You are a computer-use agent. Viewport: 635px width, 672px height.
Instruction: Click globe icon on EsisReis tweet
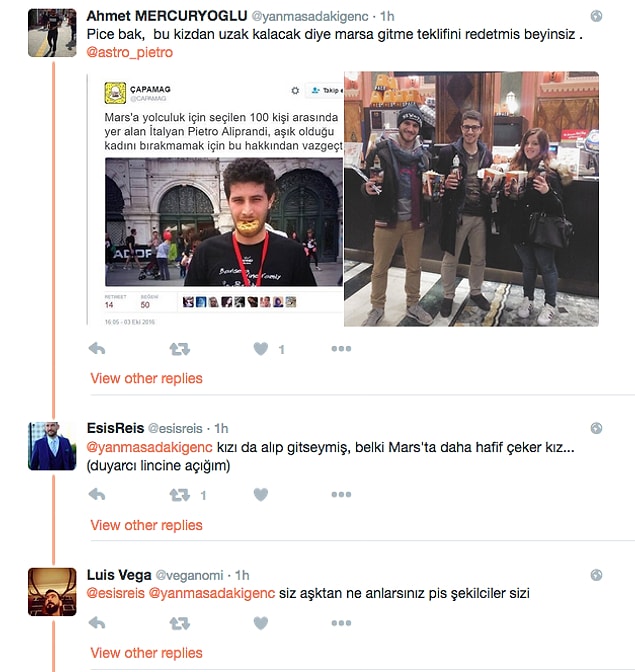pos(596,428)
